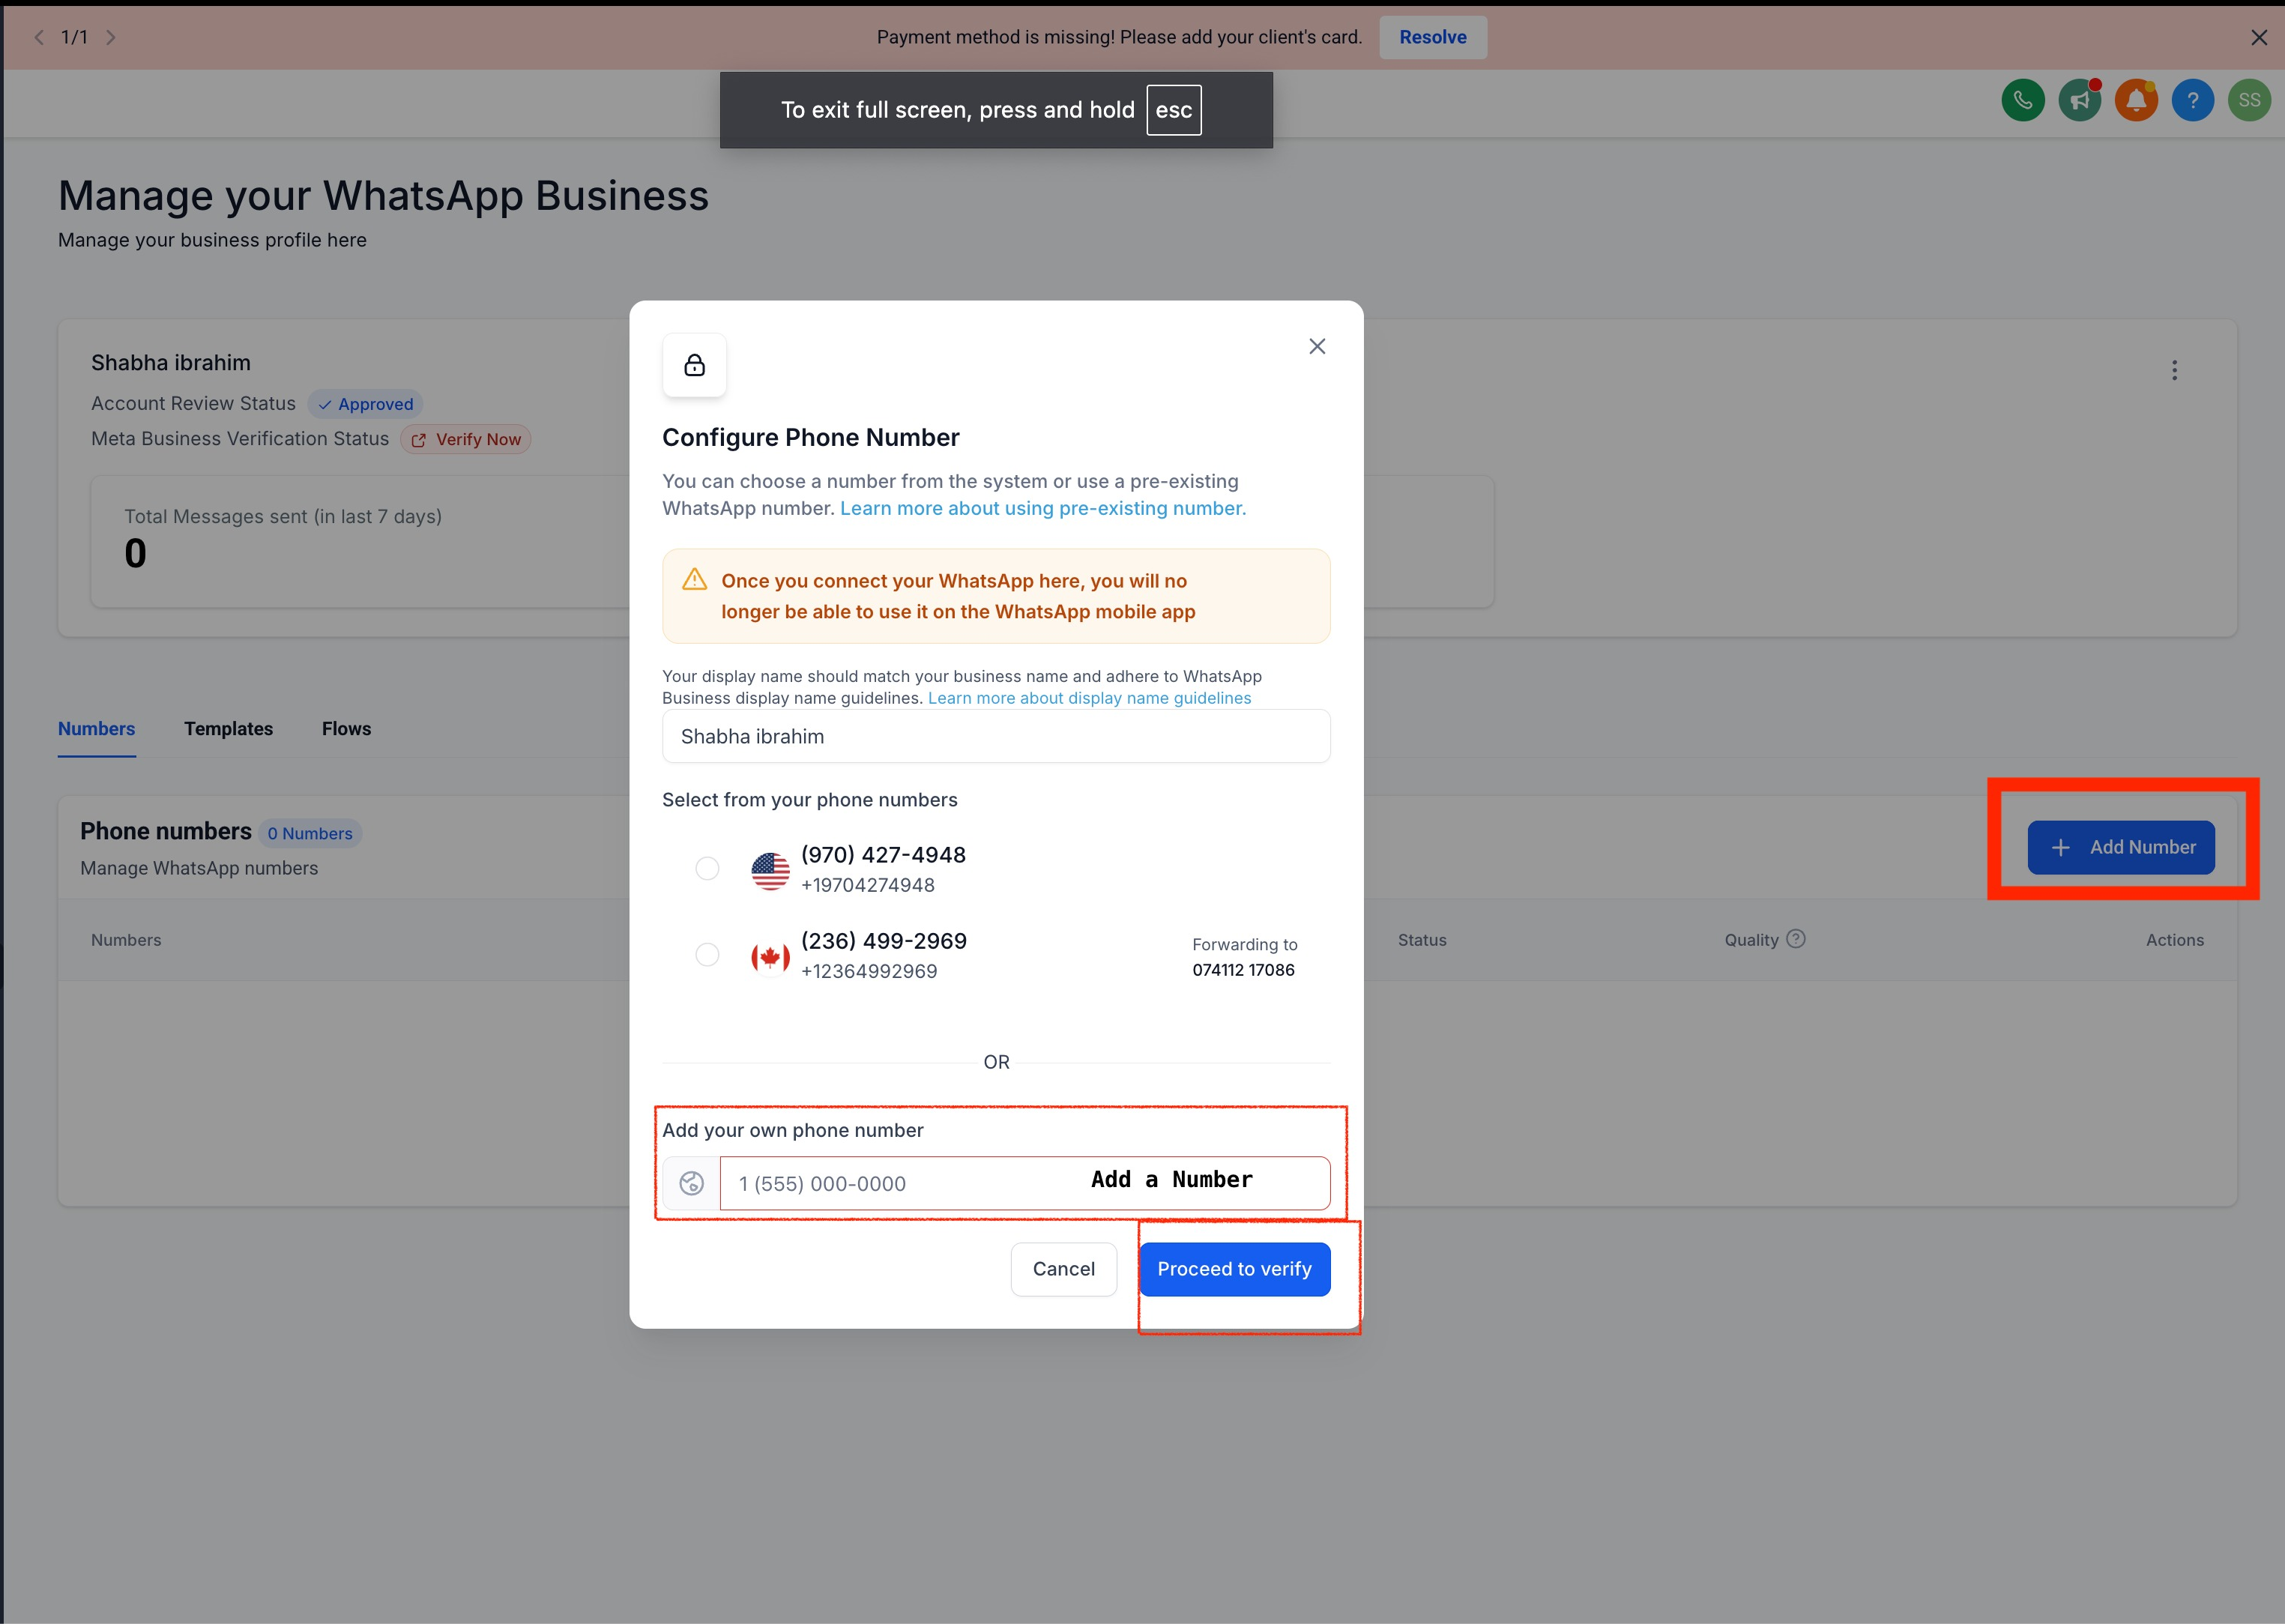This screenshot has width=2285, height=1624.
Task: Switch to the Numbers tab
Action: 96,729
